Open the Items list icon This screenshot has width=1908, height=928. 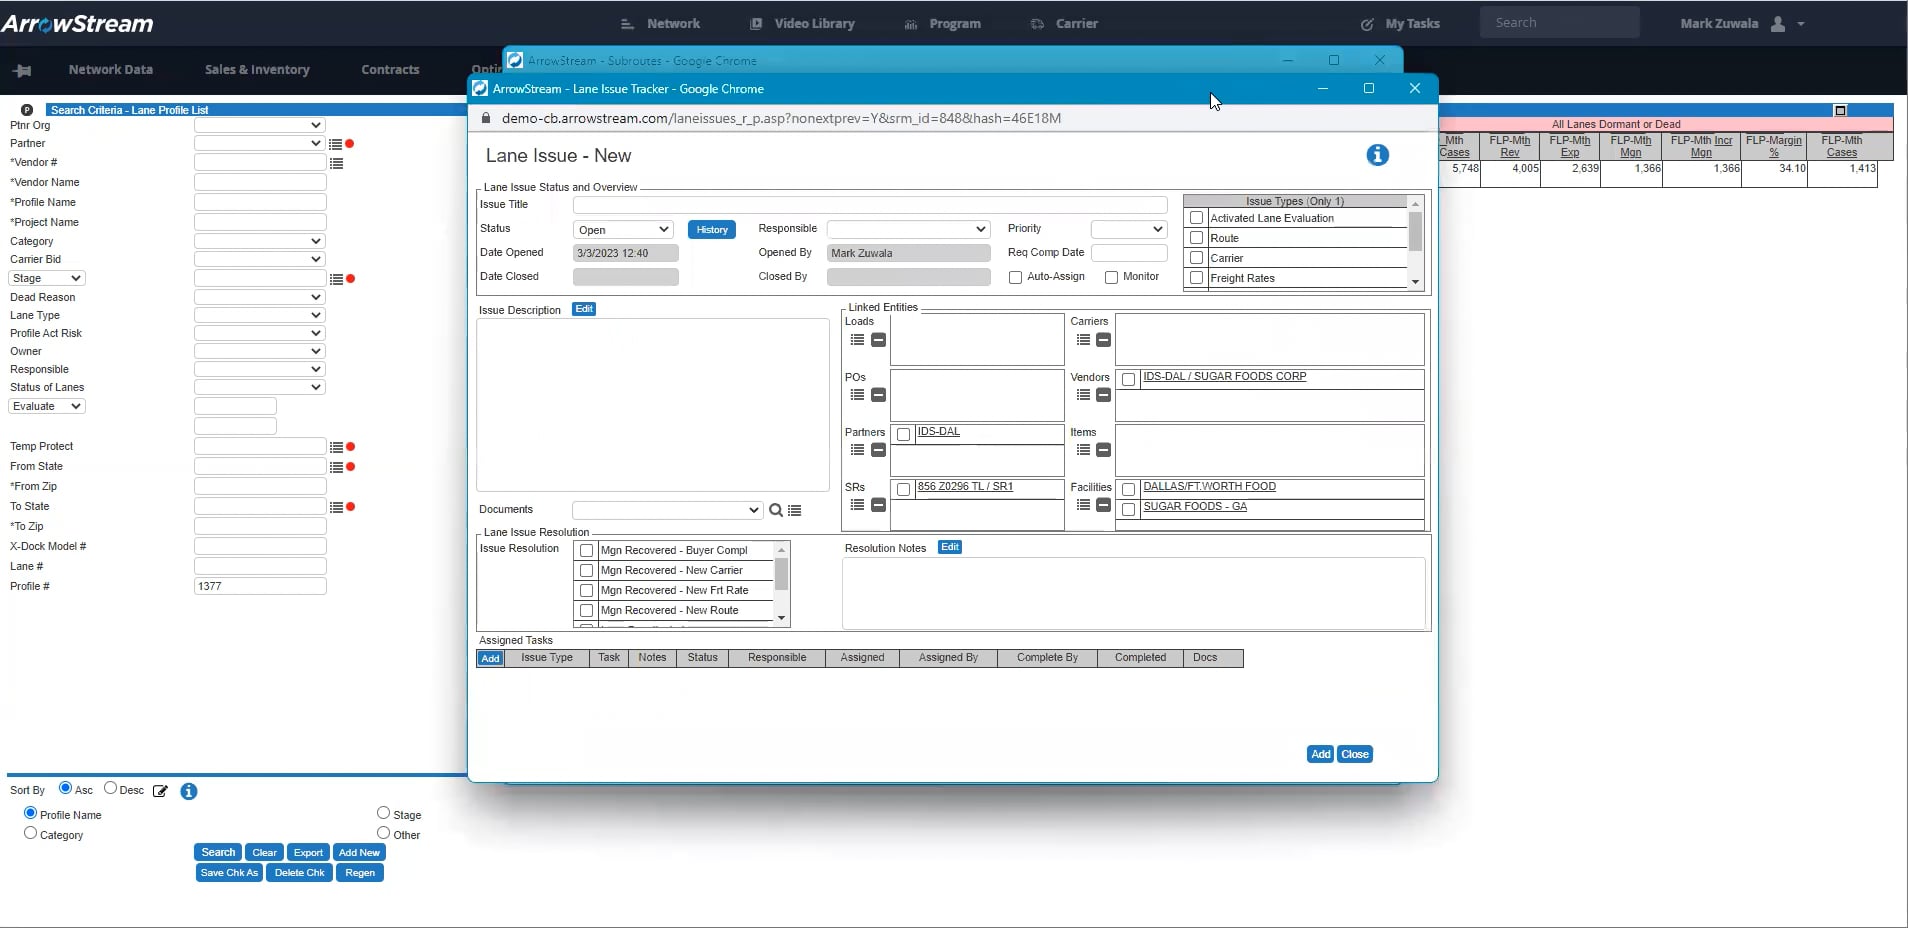(1083, 450)
